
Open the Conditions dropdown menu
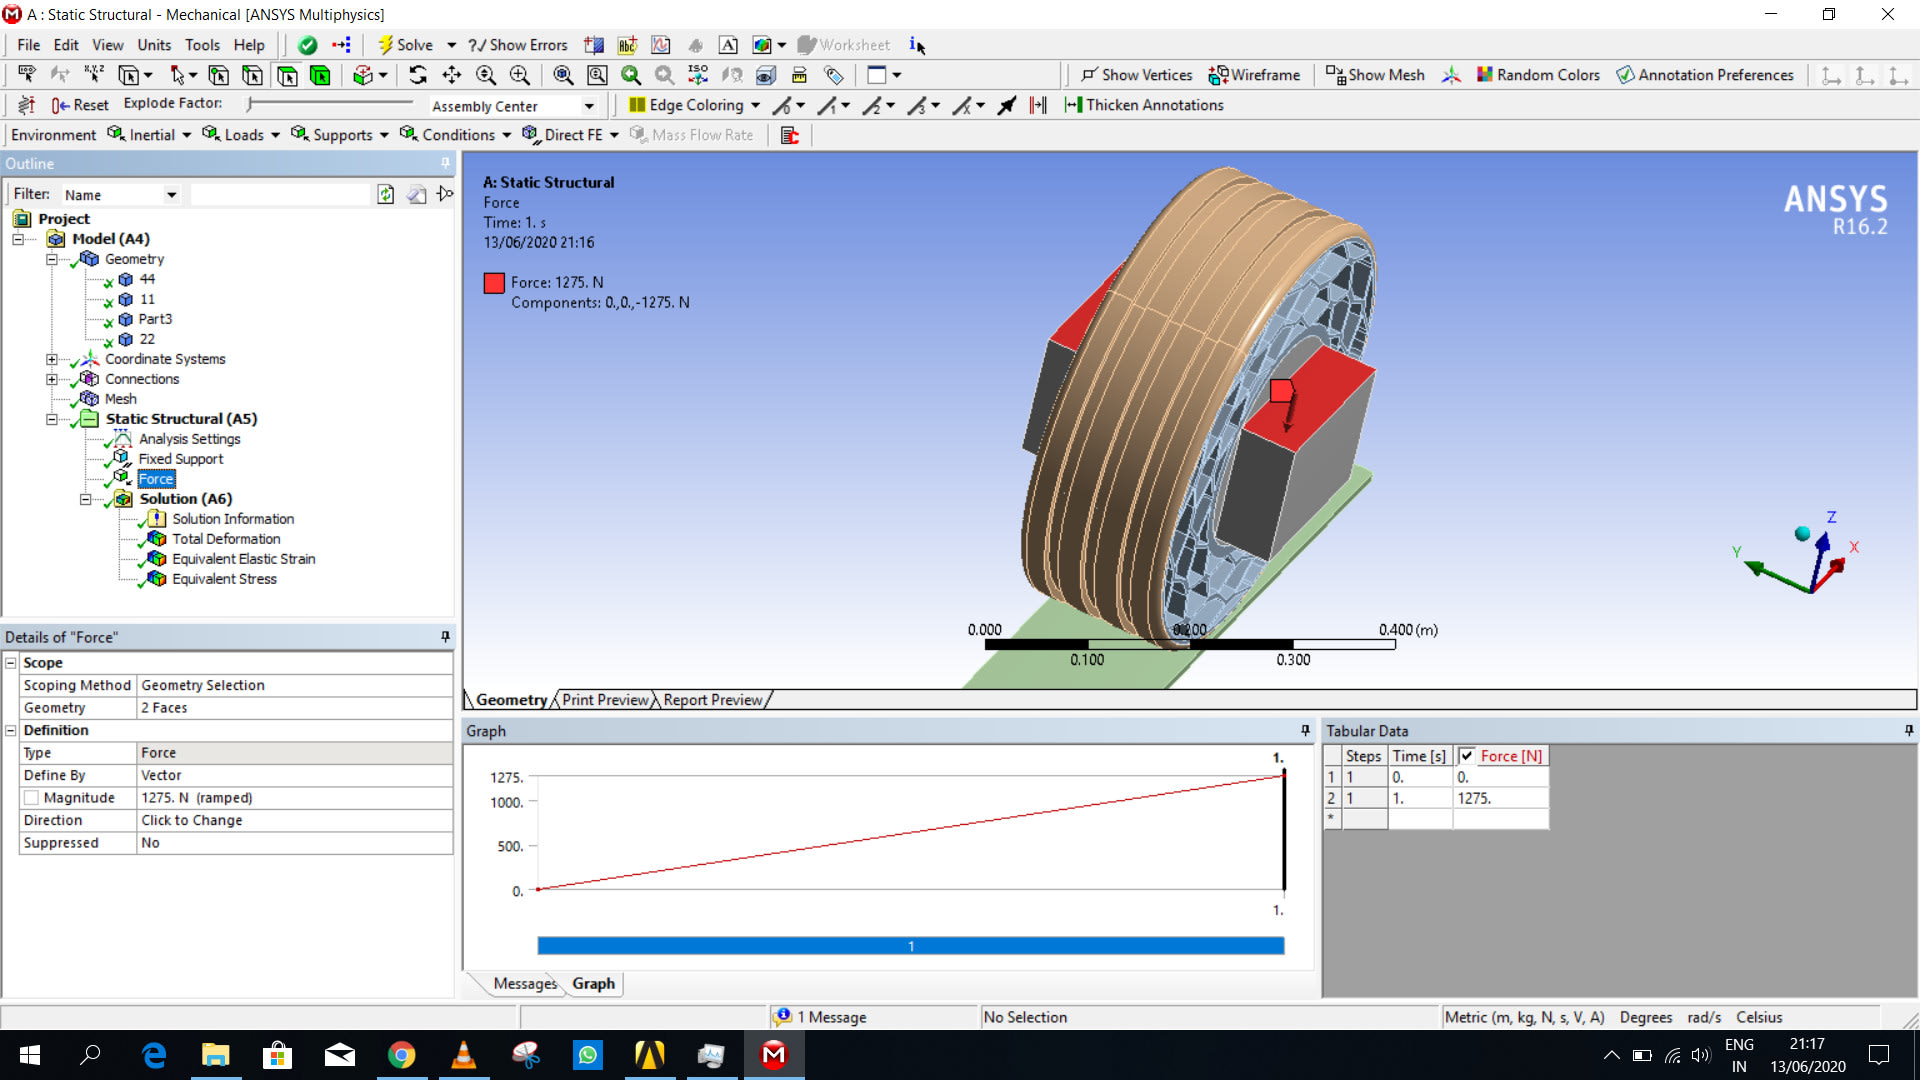coord(456,135)
